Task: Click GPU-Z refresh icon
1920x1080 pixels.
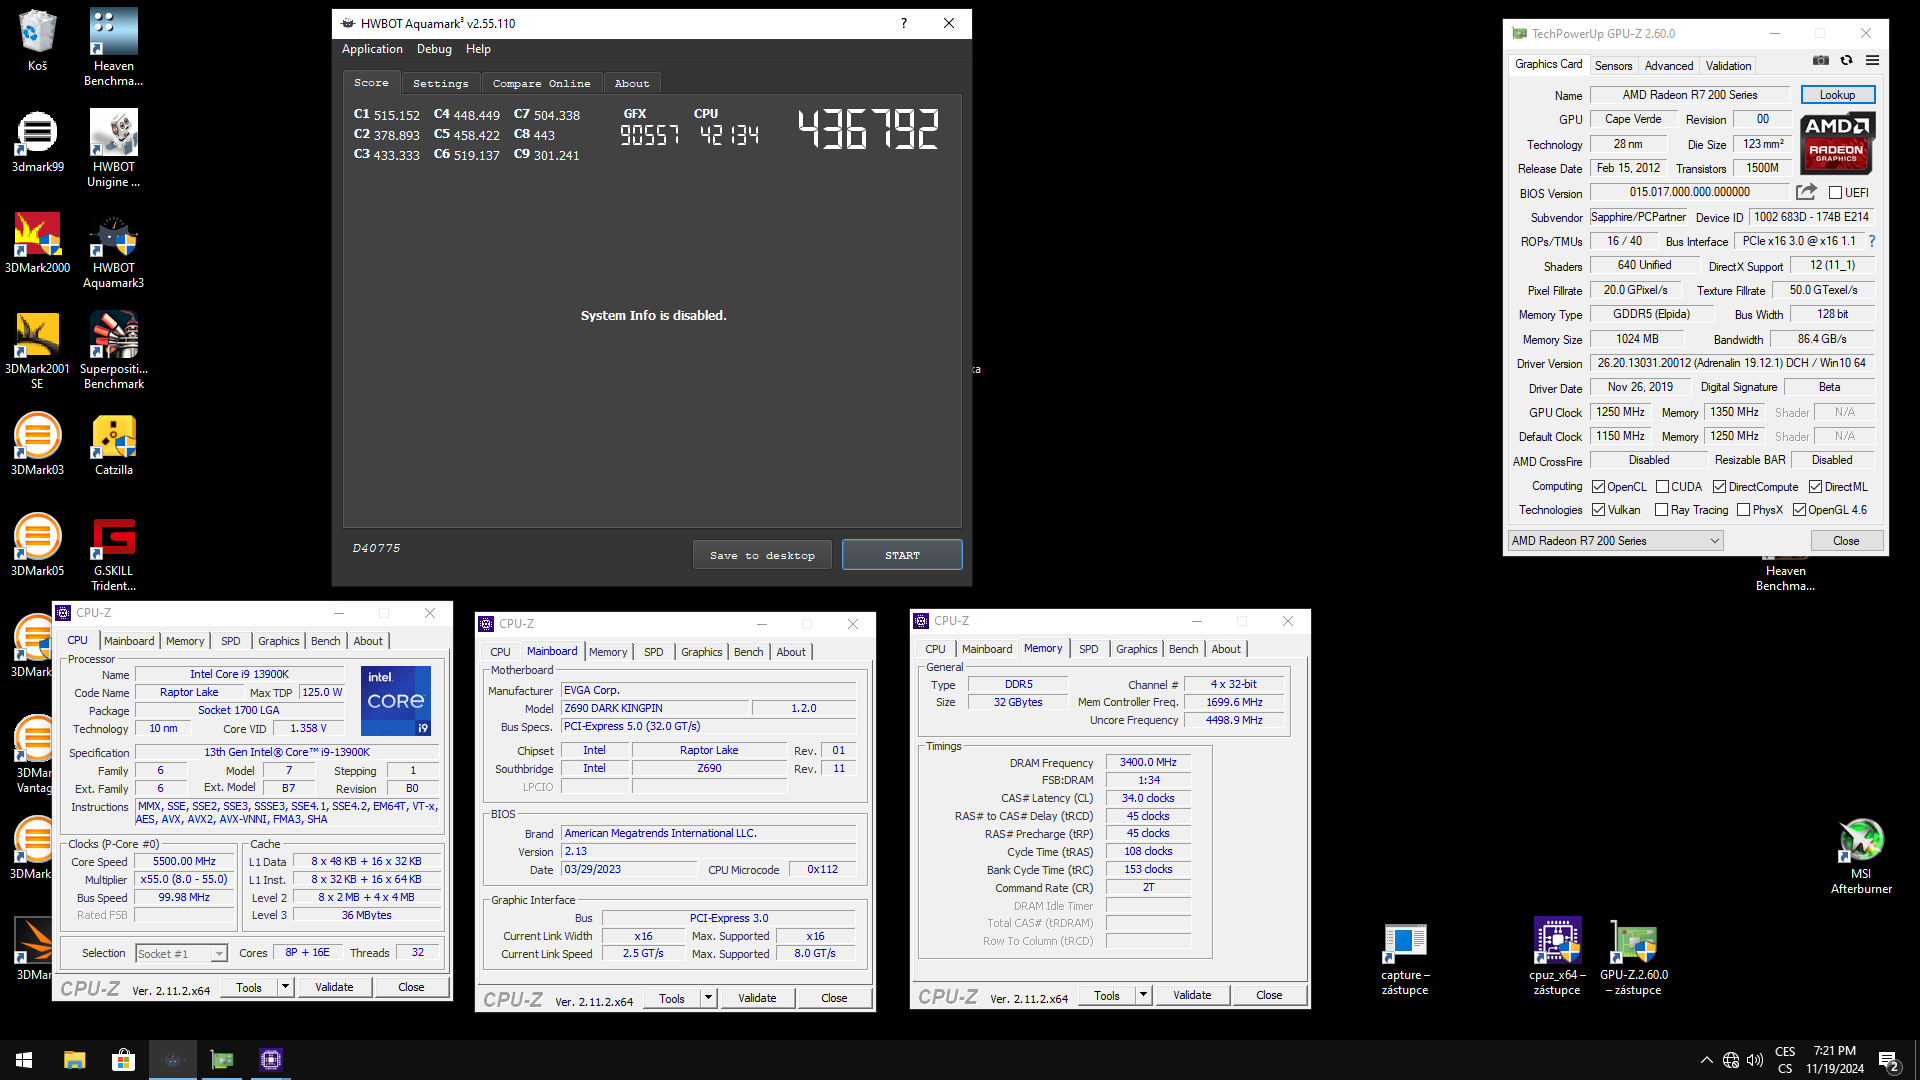Action: tap(1846, 61)
